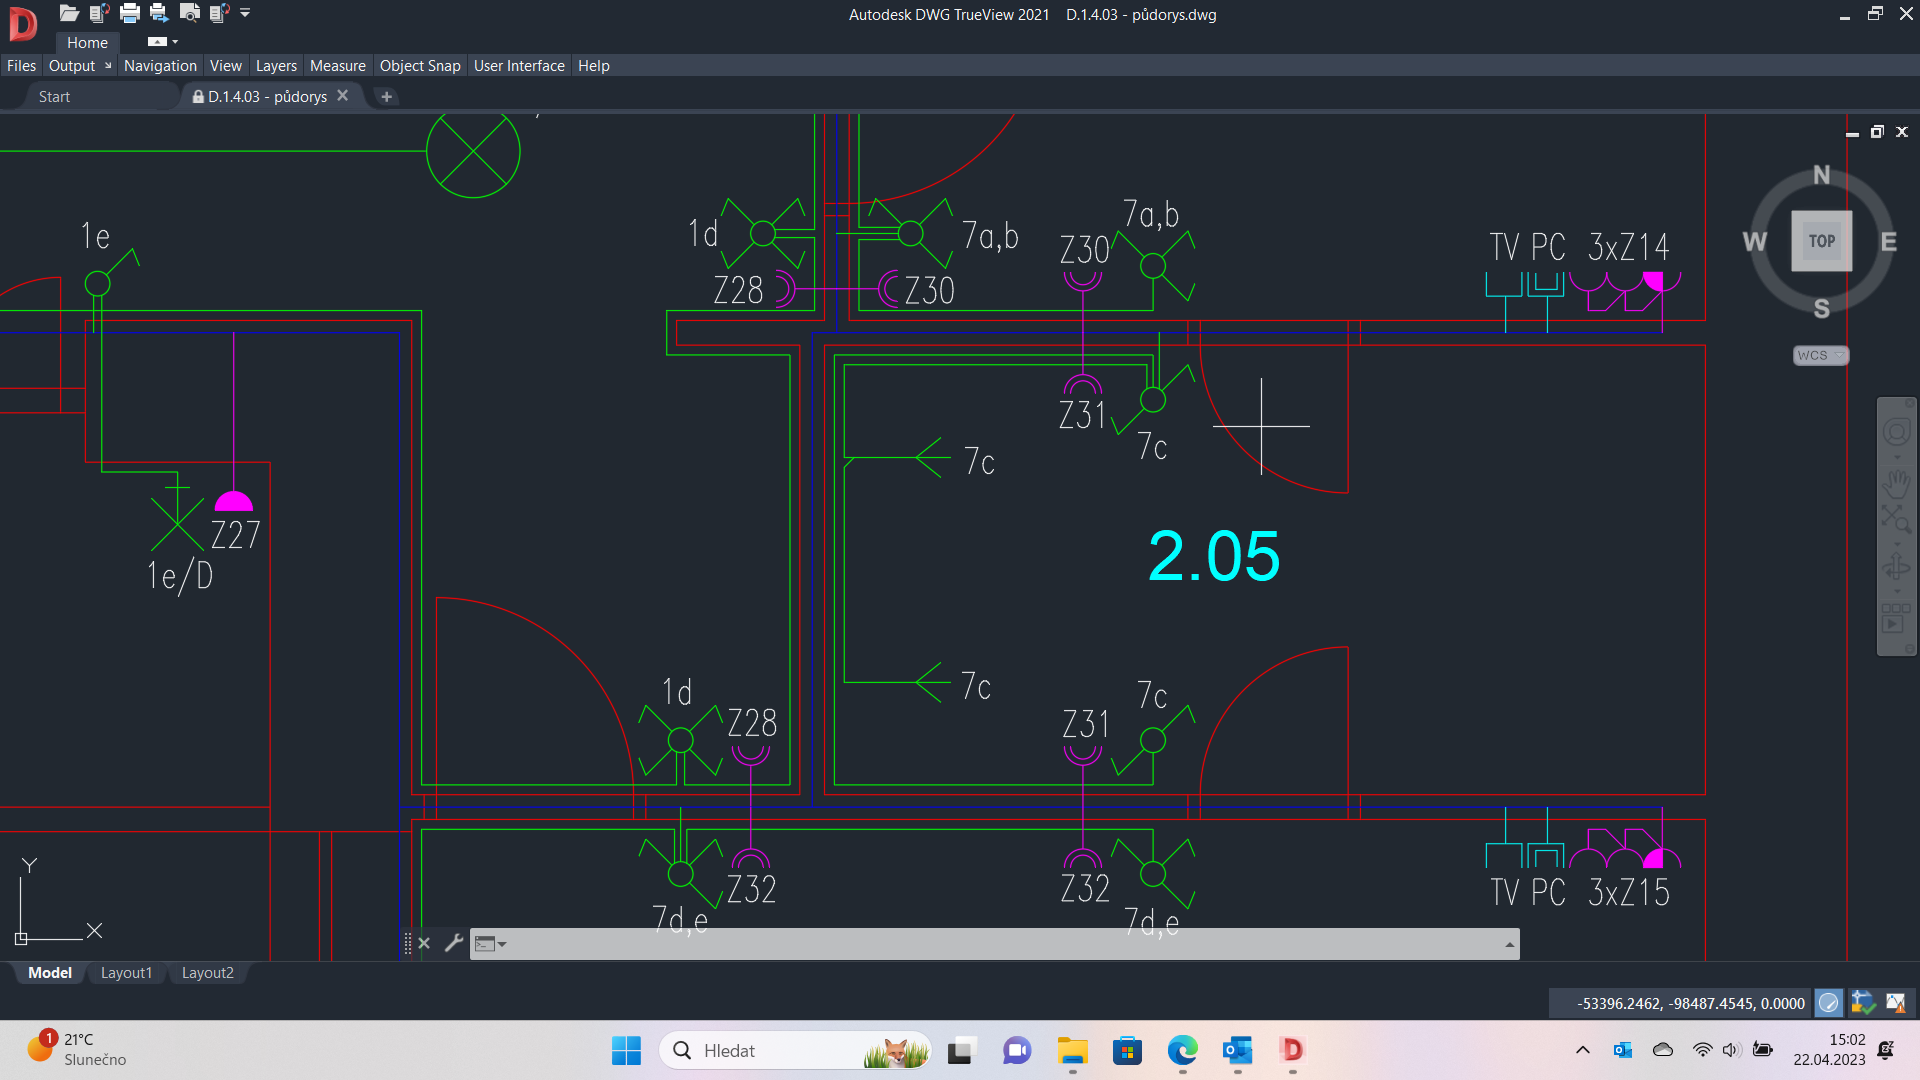Click the TOP face of the ViewCube

click(1821, 241)
